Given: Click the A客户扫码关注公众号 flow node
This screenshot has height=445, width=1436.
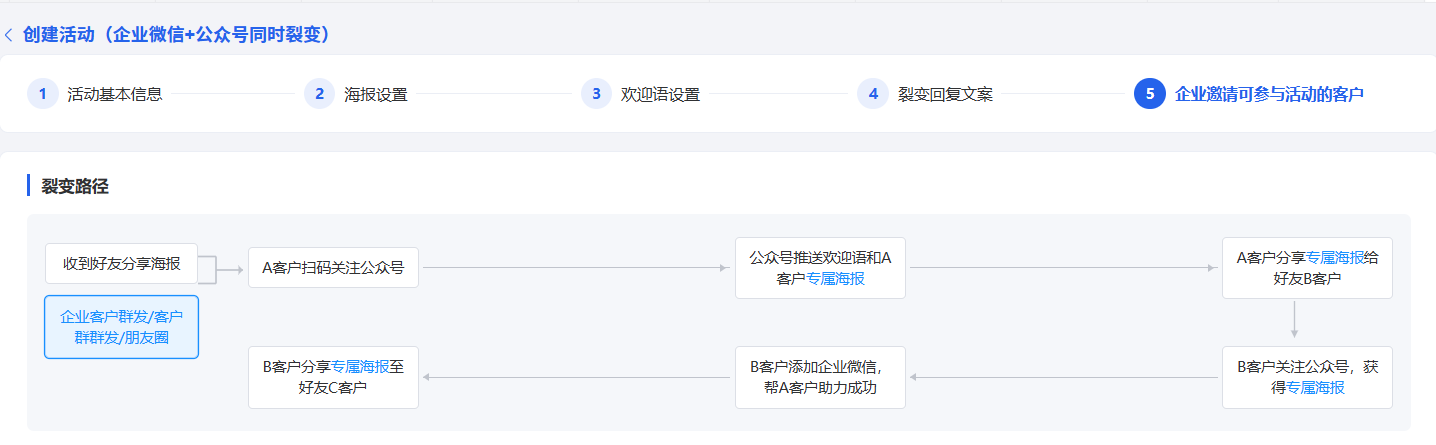Looking at the screenshot, I should coord(333,267).
